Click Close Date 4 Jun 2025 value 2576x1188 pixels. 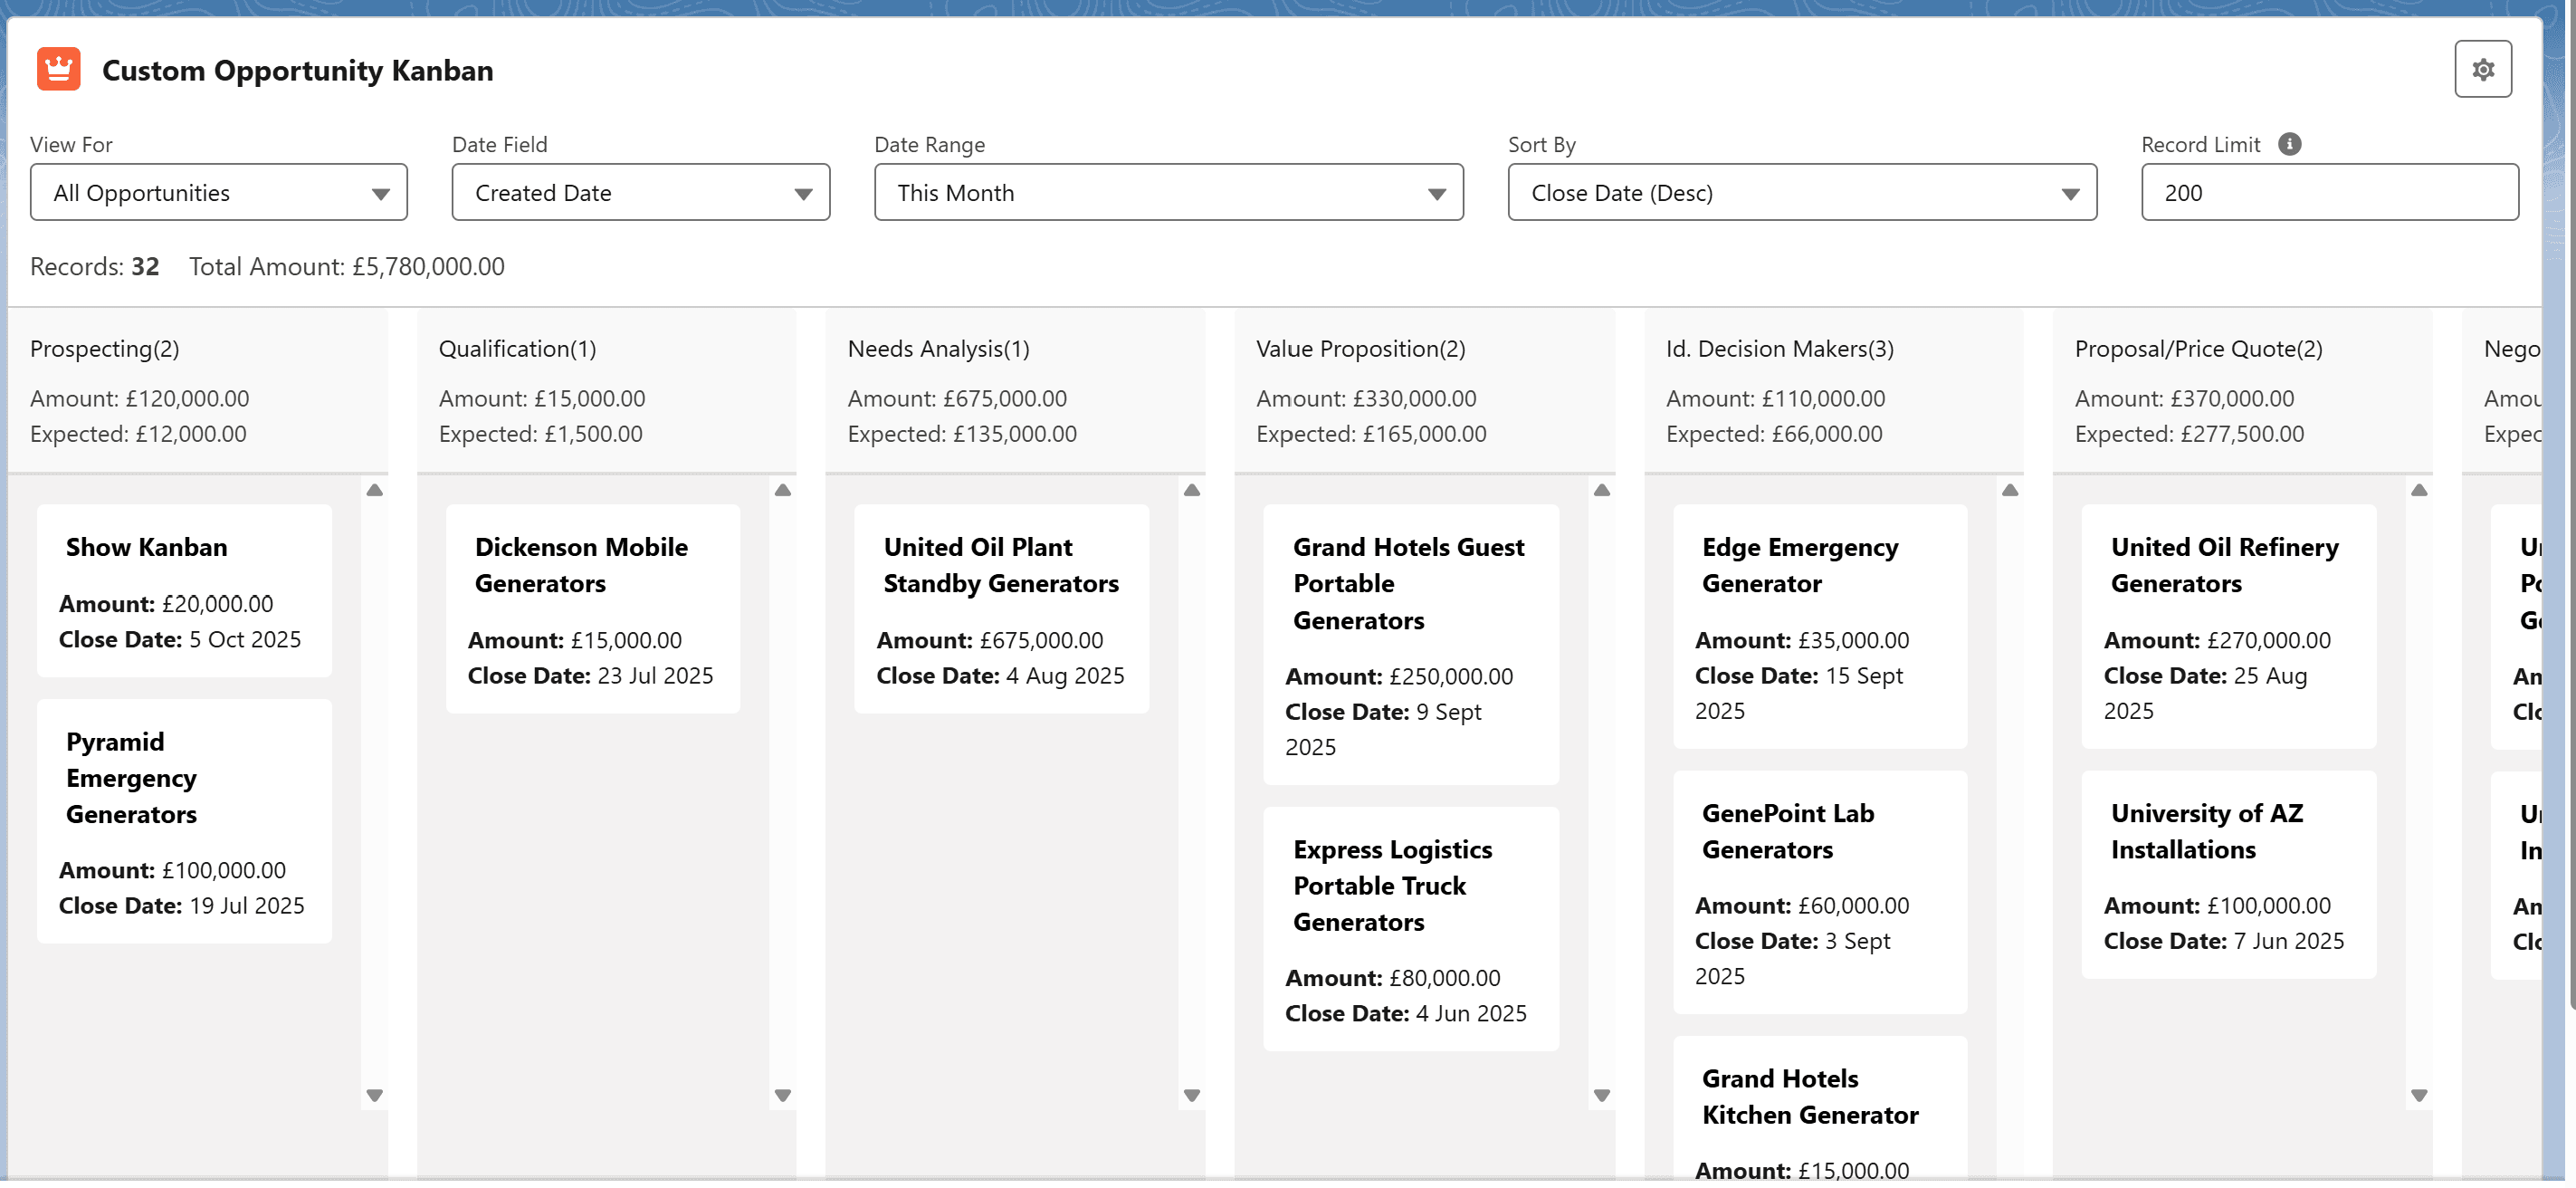click(x=1471, y=1014)
